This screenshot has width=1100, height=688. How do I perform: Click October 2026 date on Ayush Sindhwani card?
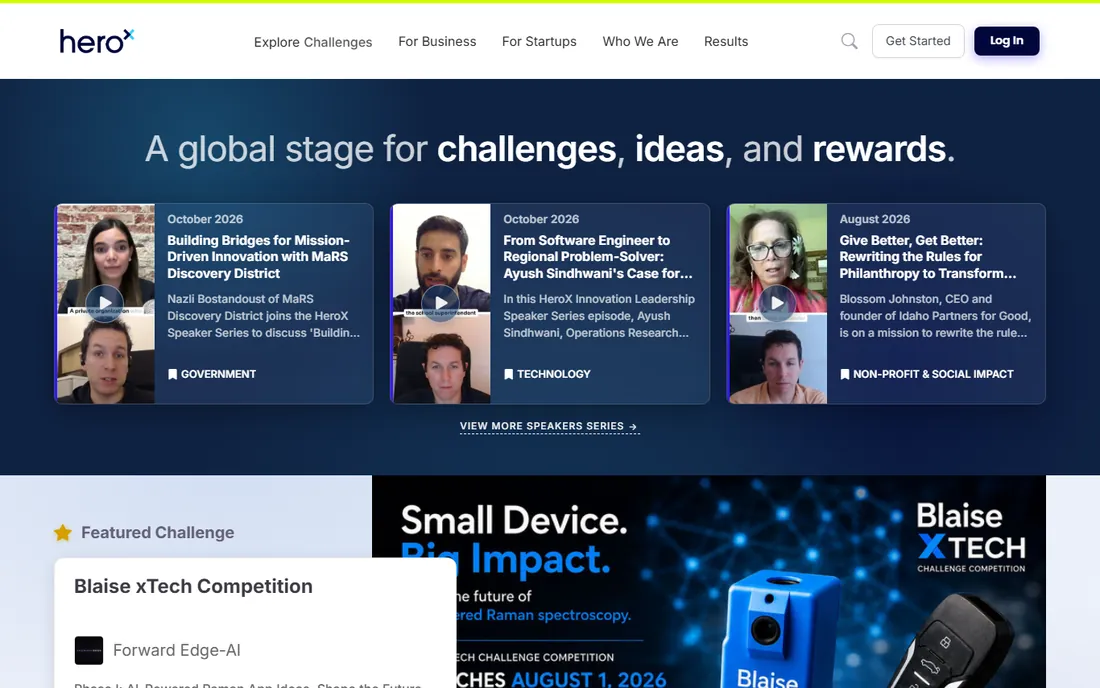541,219
